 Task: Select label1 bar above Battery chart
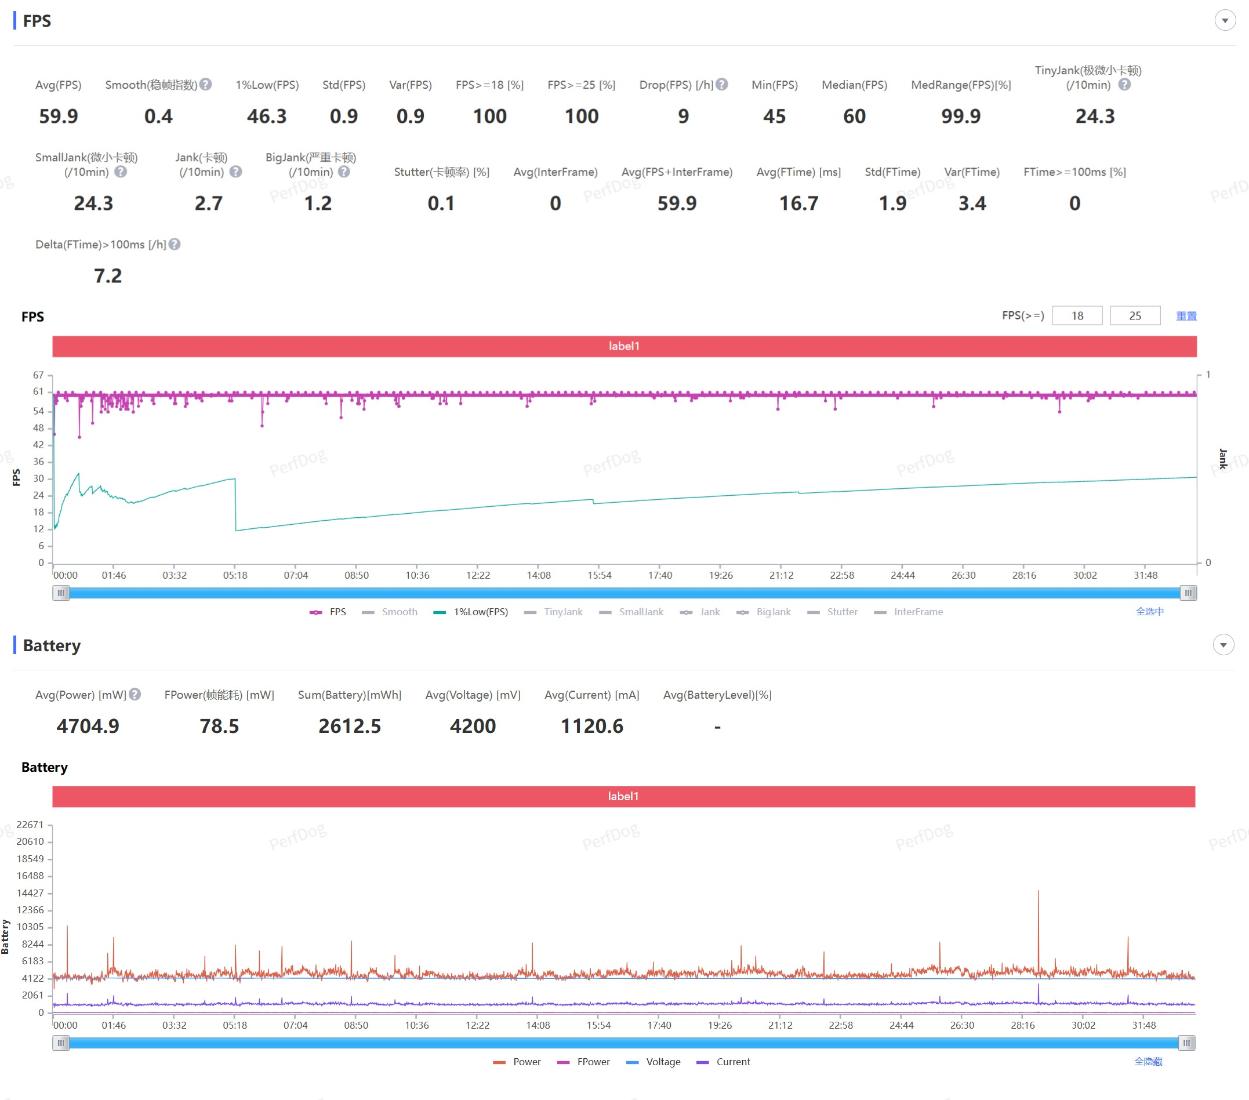[x=623, y=796]
